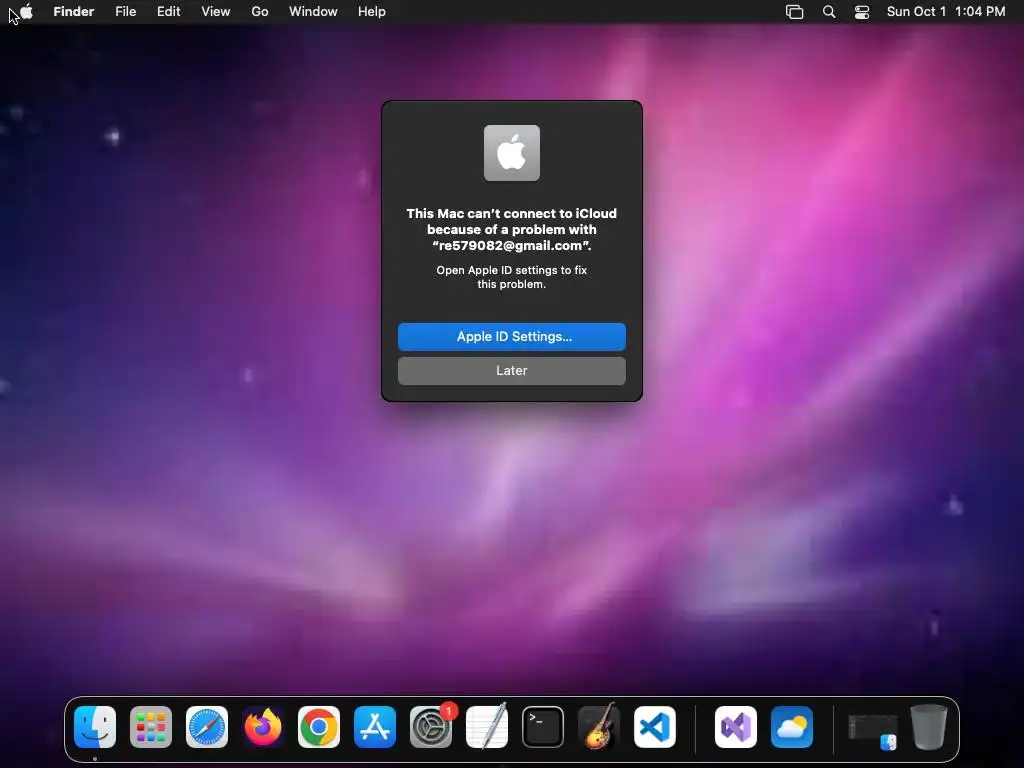
Task: Launch Google Chrome from the Dock
Action: pyautogui.click(x=319, y=727)
